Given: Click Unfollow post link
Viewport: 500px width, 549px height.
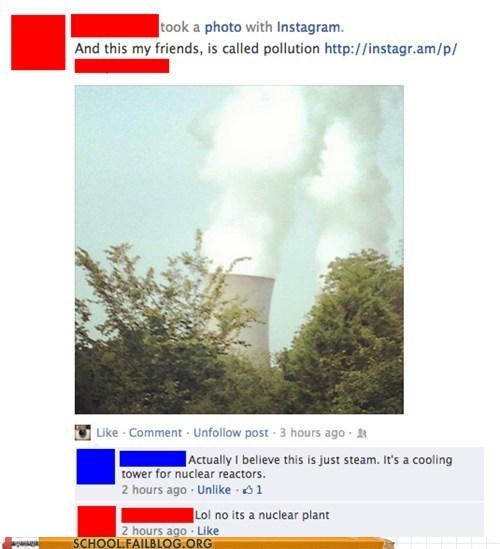Looking at the screenshot, I should (231, 433).
